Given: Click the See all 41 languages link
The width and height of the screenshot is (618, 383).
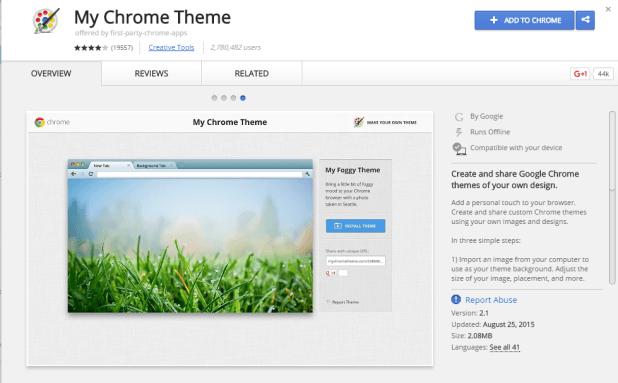Looking at the screenshot, I should (504, 347).
